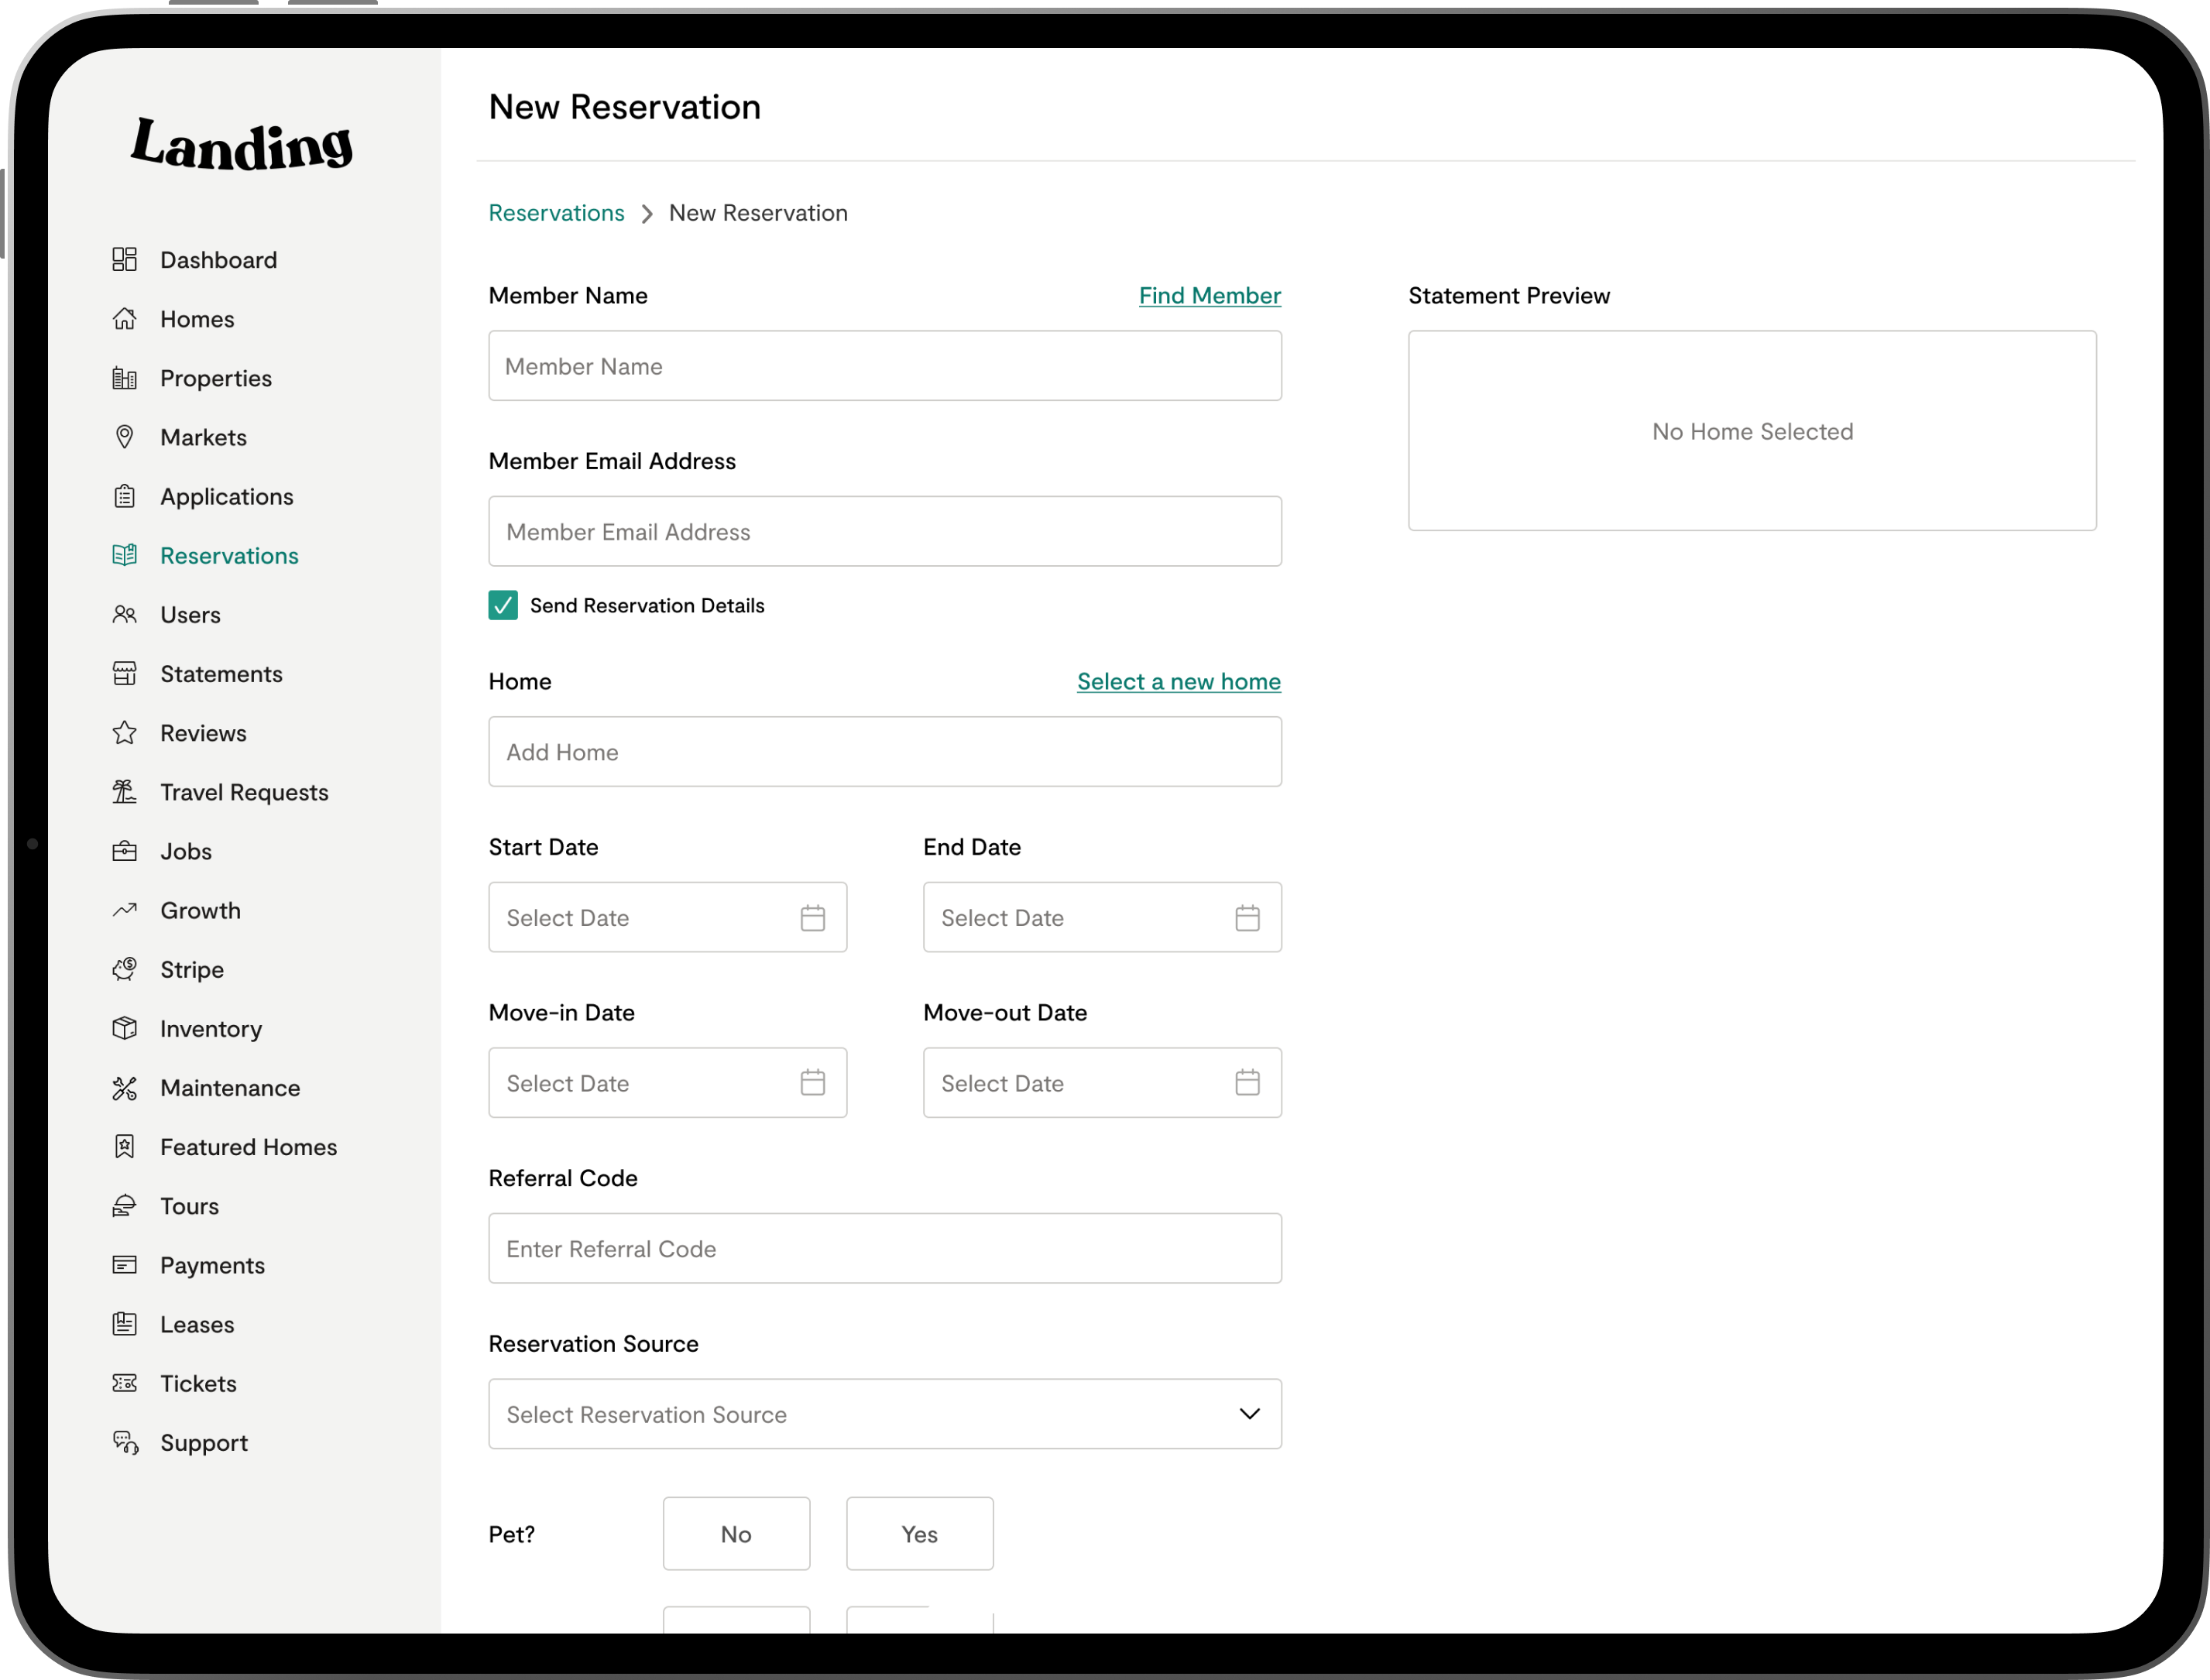Click the Dashboard grid icon in sidebar
The image size is (2210, 1680).
click(124, 260)
